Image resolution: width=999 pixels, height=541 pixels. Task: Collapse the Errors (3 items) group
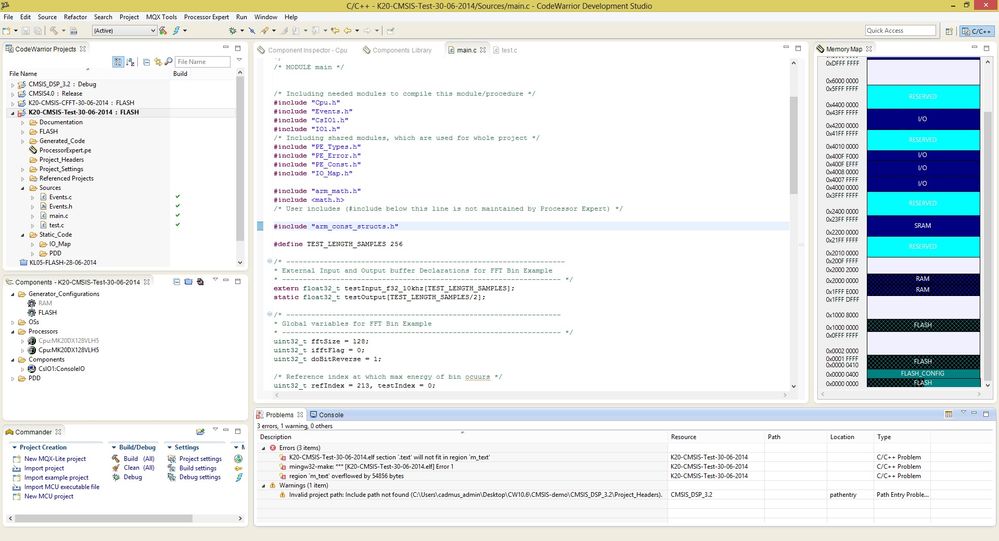coord(265,447)
